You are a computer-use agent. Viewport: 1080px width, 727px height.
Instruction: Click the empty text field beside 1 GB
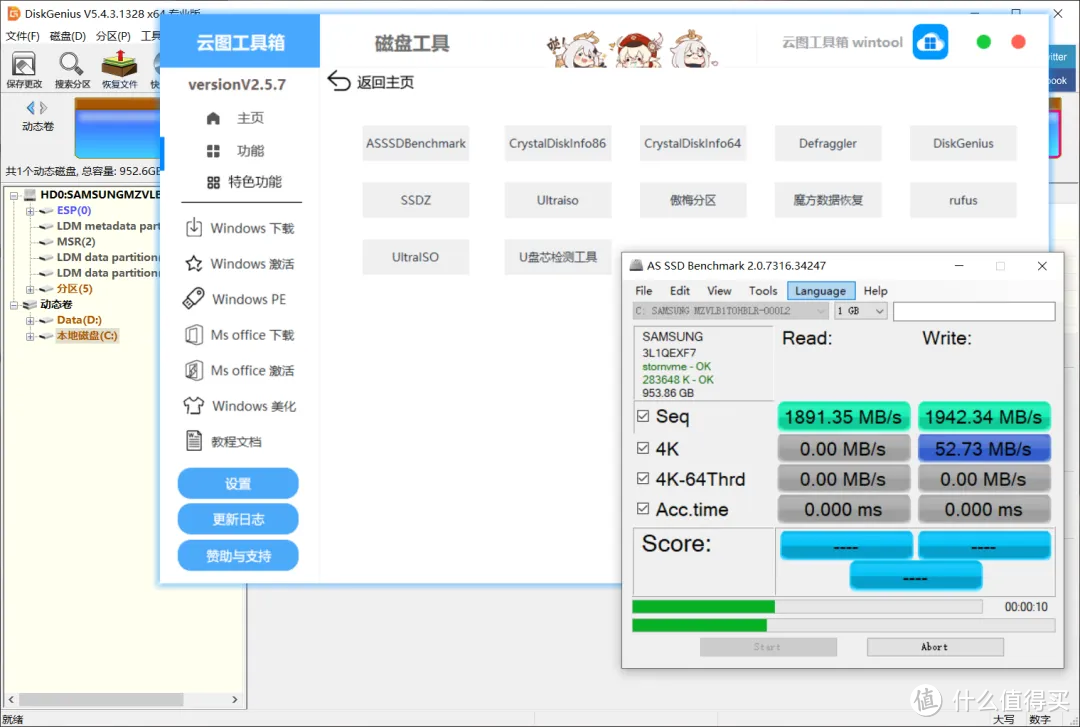pyautogui.click(x=974, y=311)
